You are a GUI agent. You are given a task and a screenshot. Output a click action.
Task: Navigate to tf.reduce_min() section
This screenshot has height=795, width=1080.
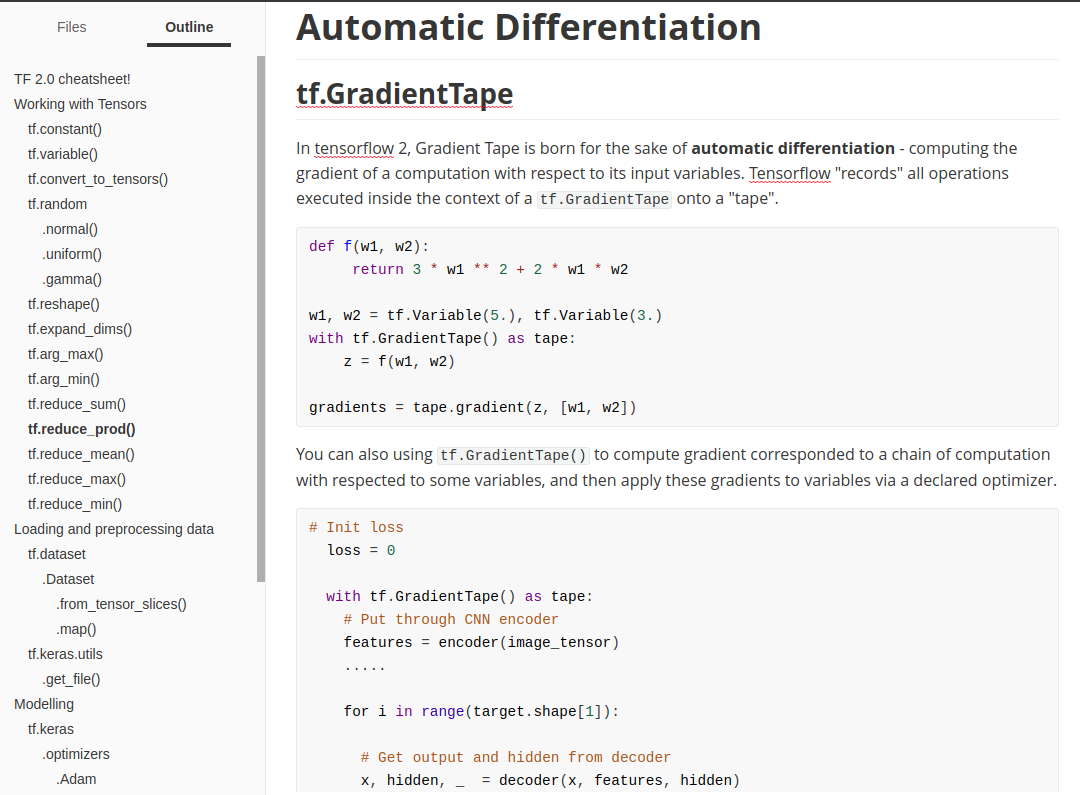[75, 504]
